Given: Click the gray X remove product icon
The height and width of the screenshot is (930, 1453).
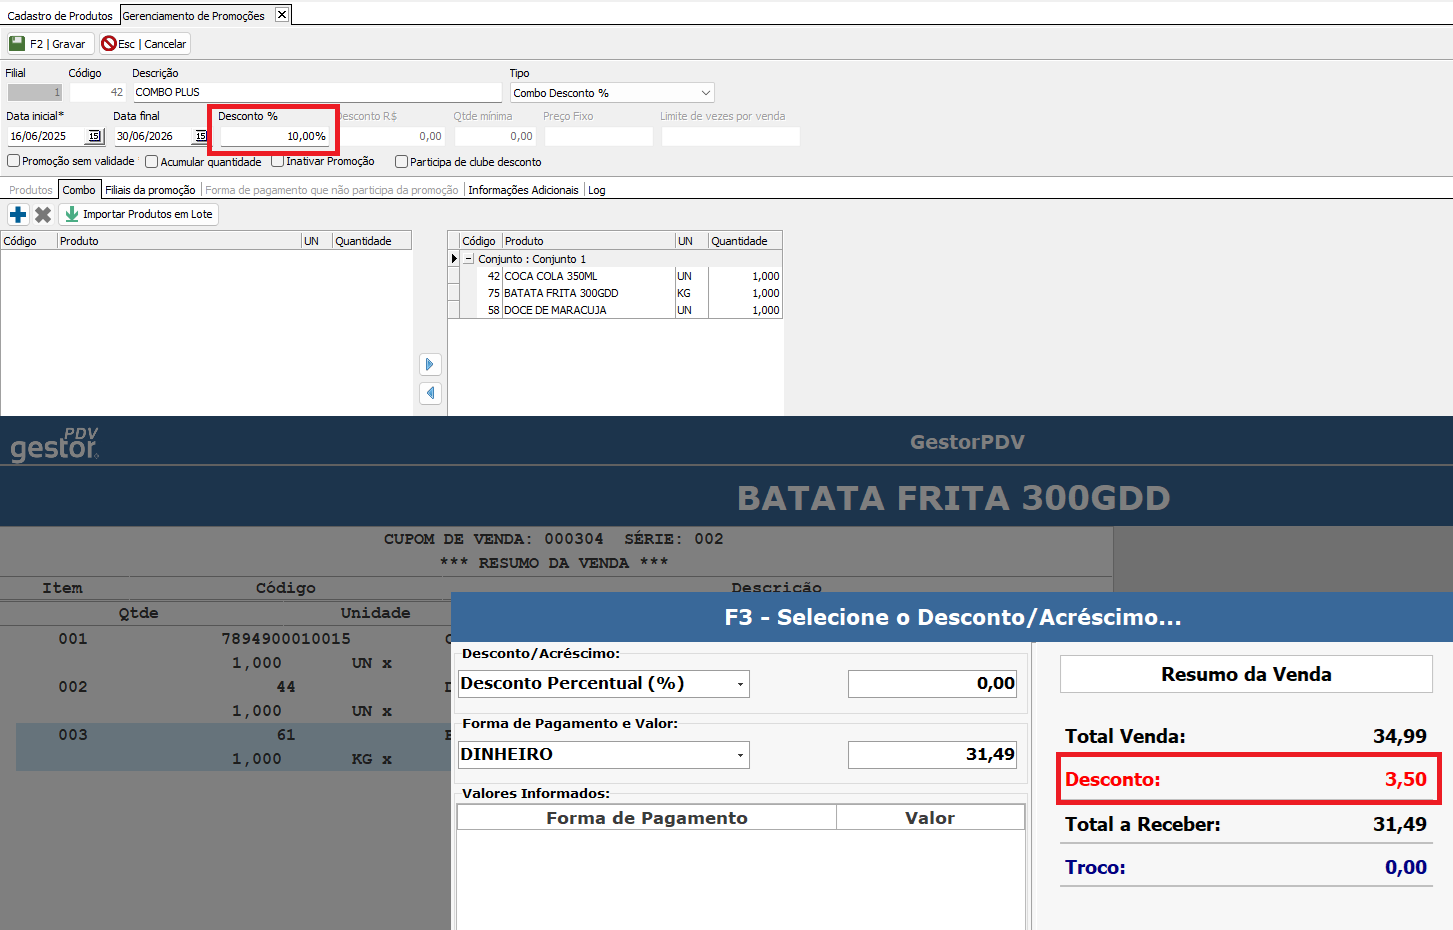Looking at the screenshot, I should click(x=43, y=214).
